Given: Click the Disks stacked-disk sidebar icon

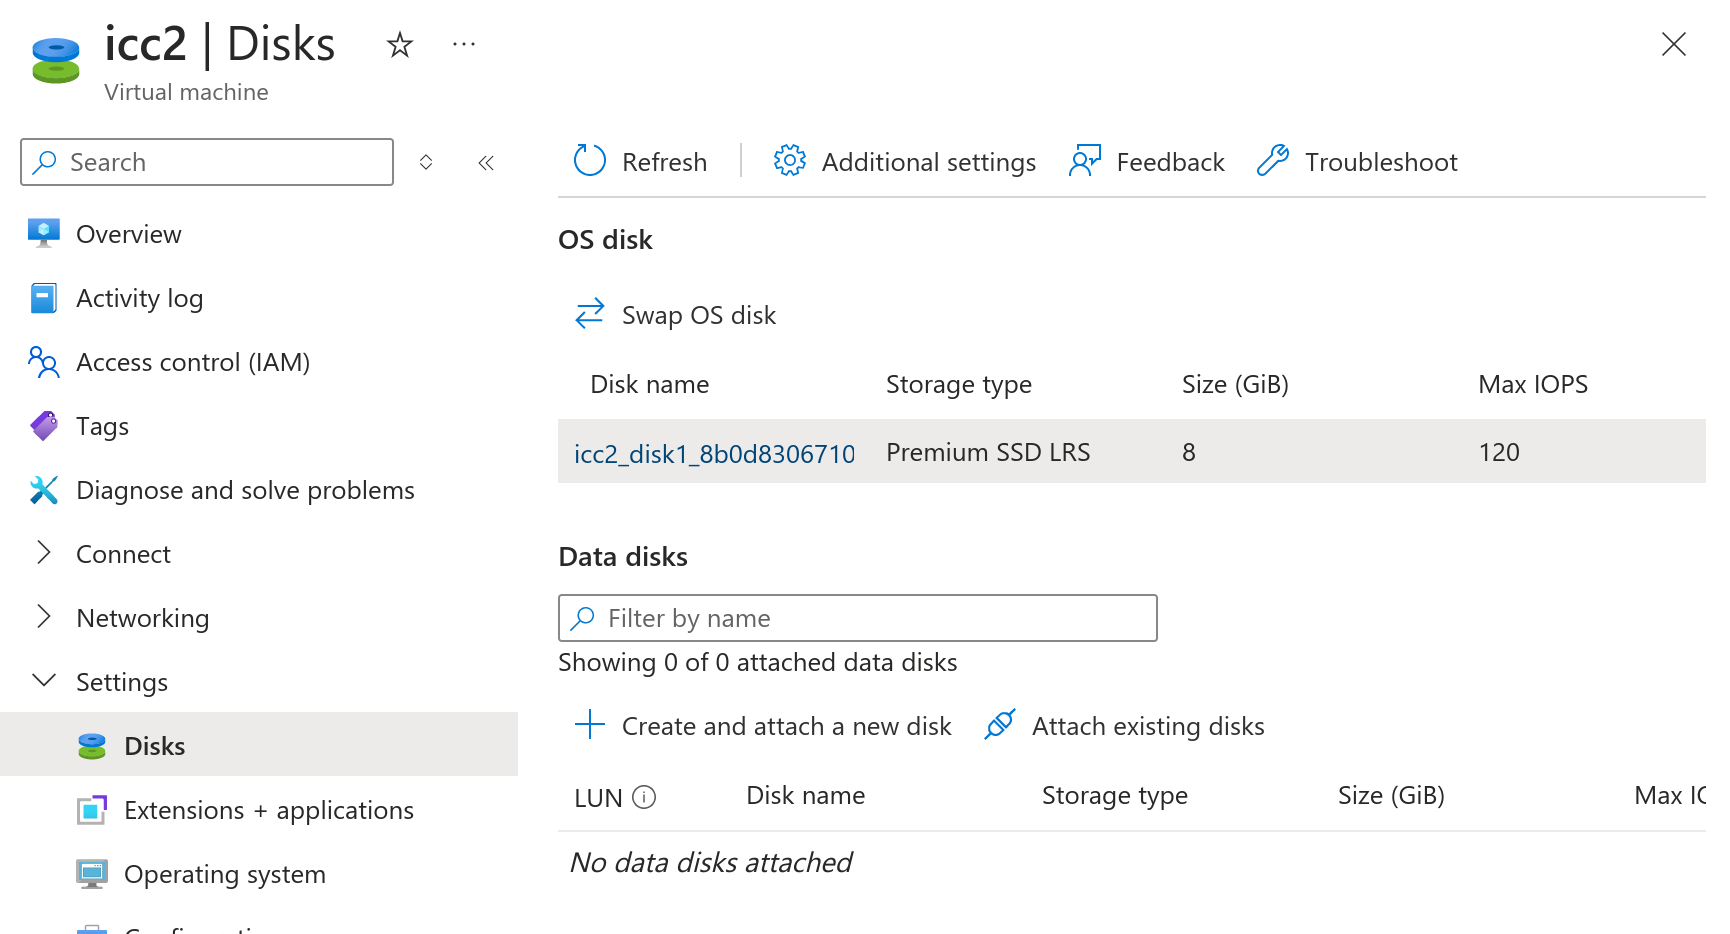Looking at the screenshot, I should (x=92, y=746).
